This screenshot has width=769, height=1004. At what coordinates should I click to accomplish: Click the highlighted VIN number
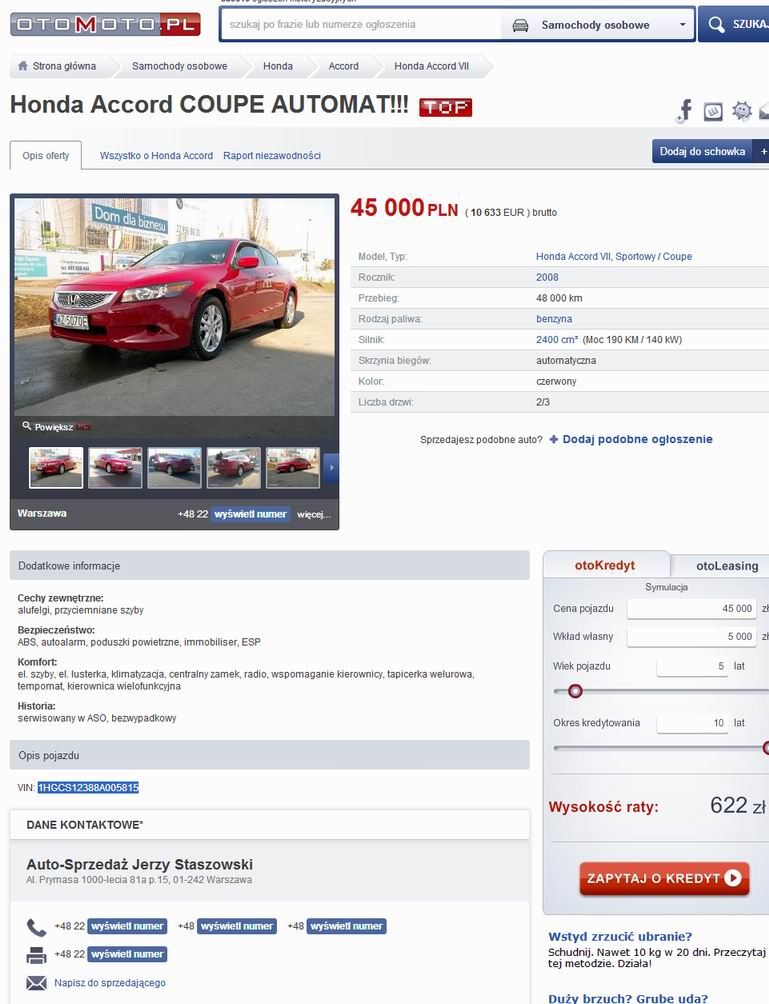pyautogui.click(x=88, y=788)
